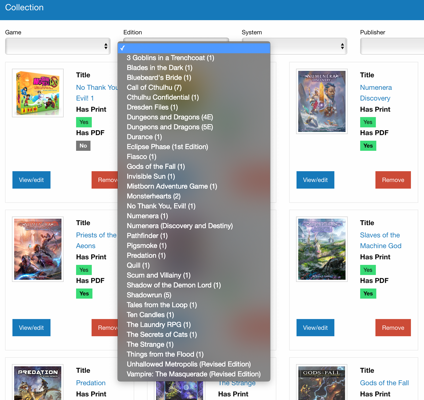Select Things from the Flood (1)

[194, 354]
